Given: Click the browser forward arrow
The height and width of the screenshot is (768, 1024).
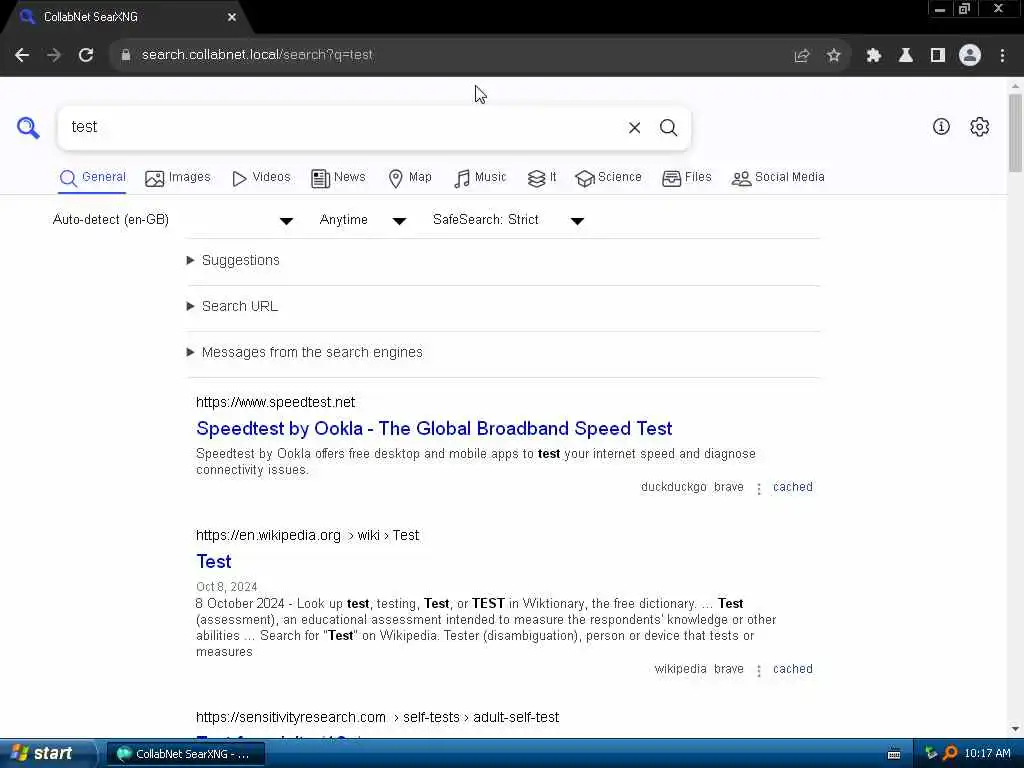Looking at the screenshot, I should pos(54,55).
